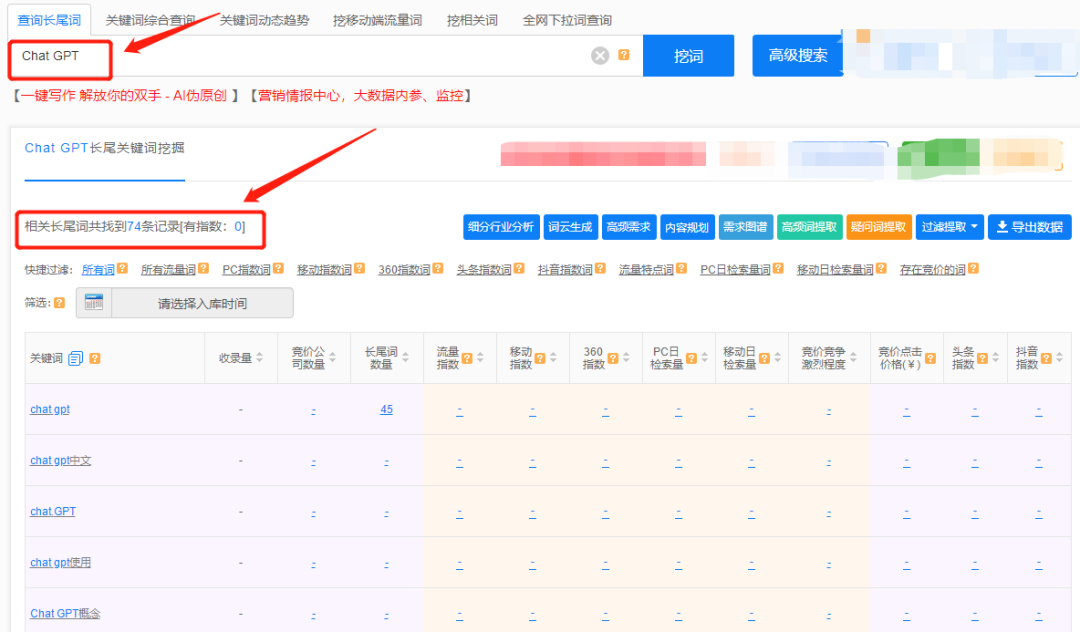Switch to the 挖移动端流量词 tab
The image size is (1080, 632).
(377, 20)
